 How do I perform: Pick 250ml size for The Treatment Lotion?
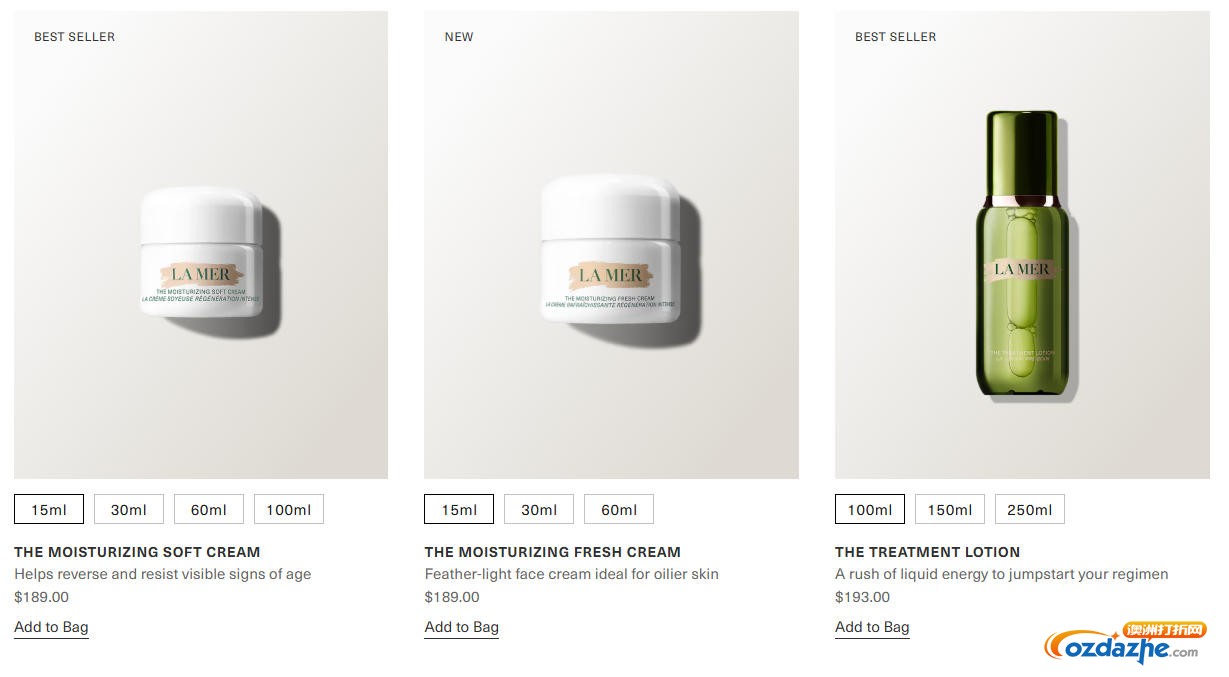pos(1030,509)
